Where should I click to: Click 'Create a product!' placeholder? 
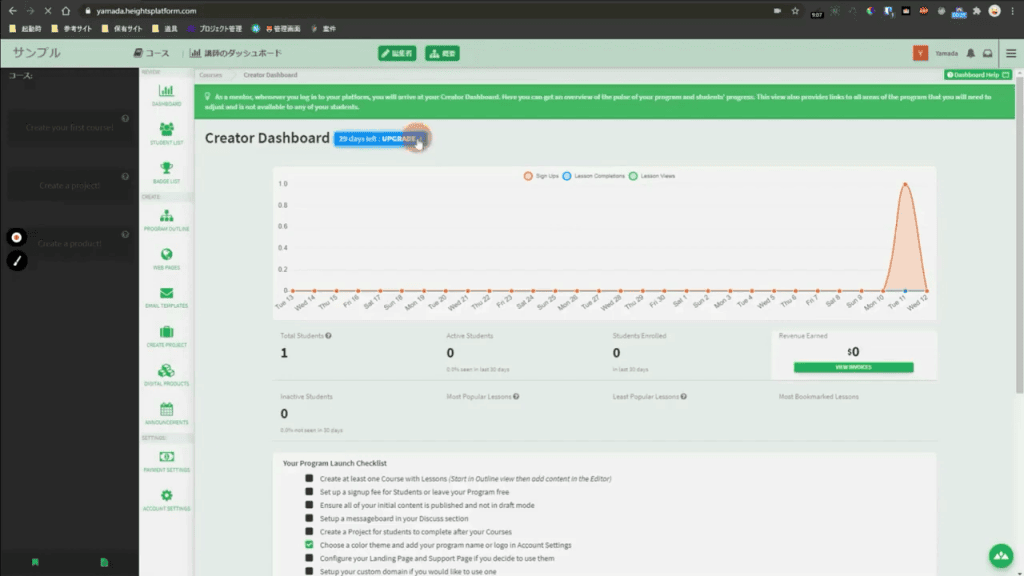coord(69,244)
